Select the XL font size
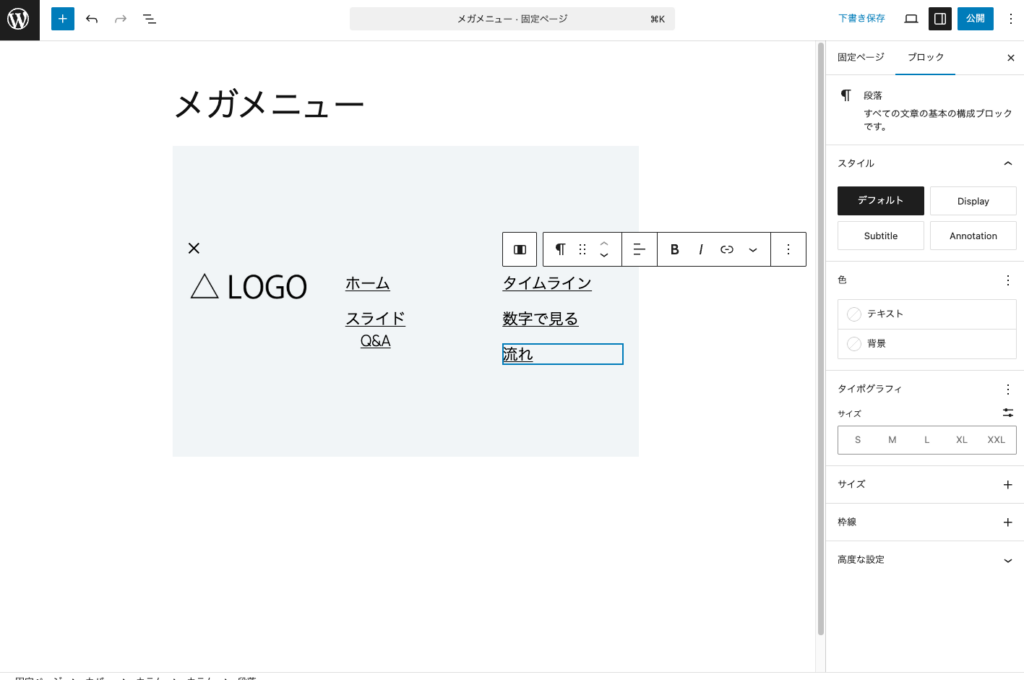 point(961,439)
